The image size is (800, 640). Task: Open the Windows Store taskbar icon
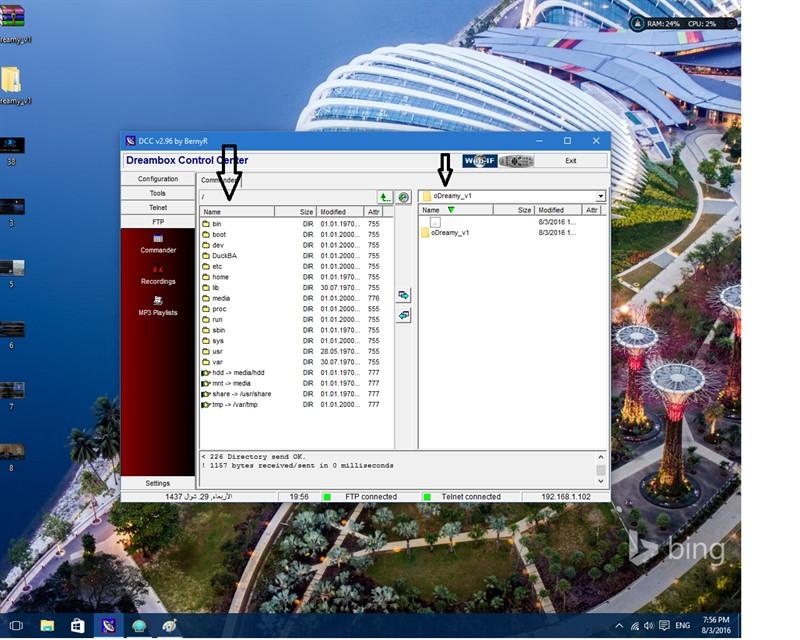78,626
